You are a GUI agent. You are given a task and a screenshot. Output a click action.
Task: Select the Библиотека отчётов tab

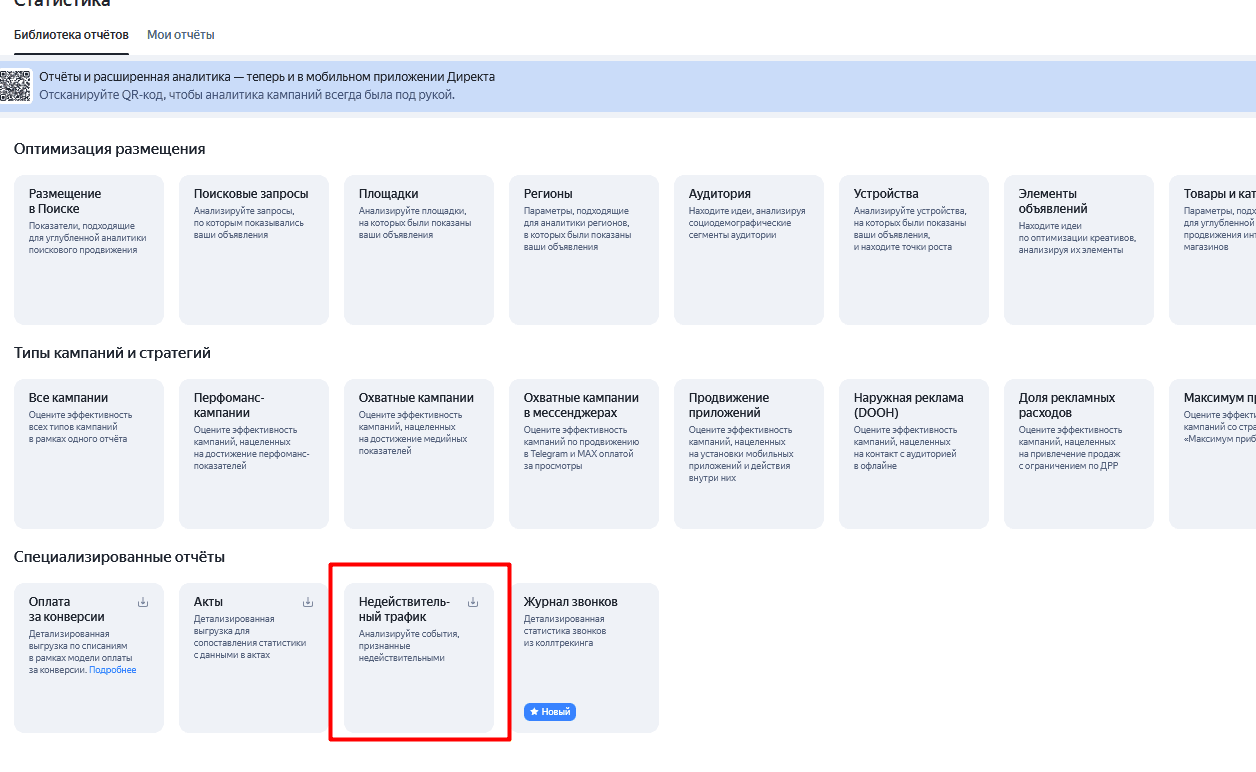coord(71,35)
